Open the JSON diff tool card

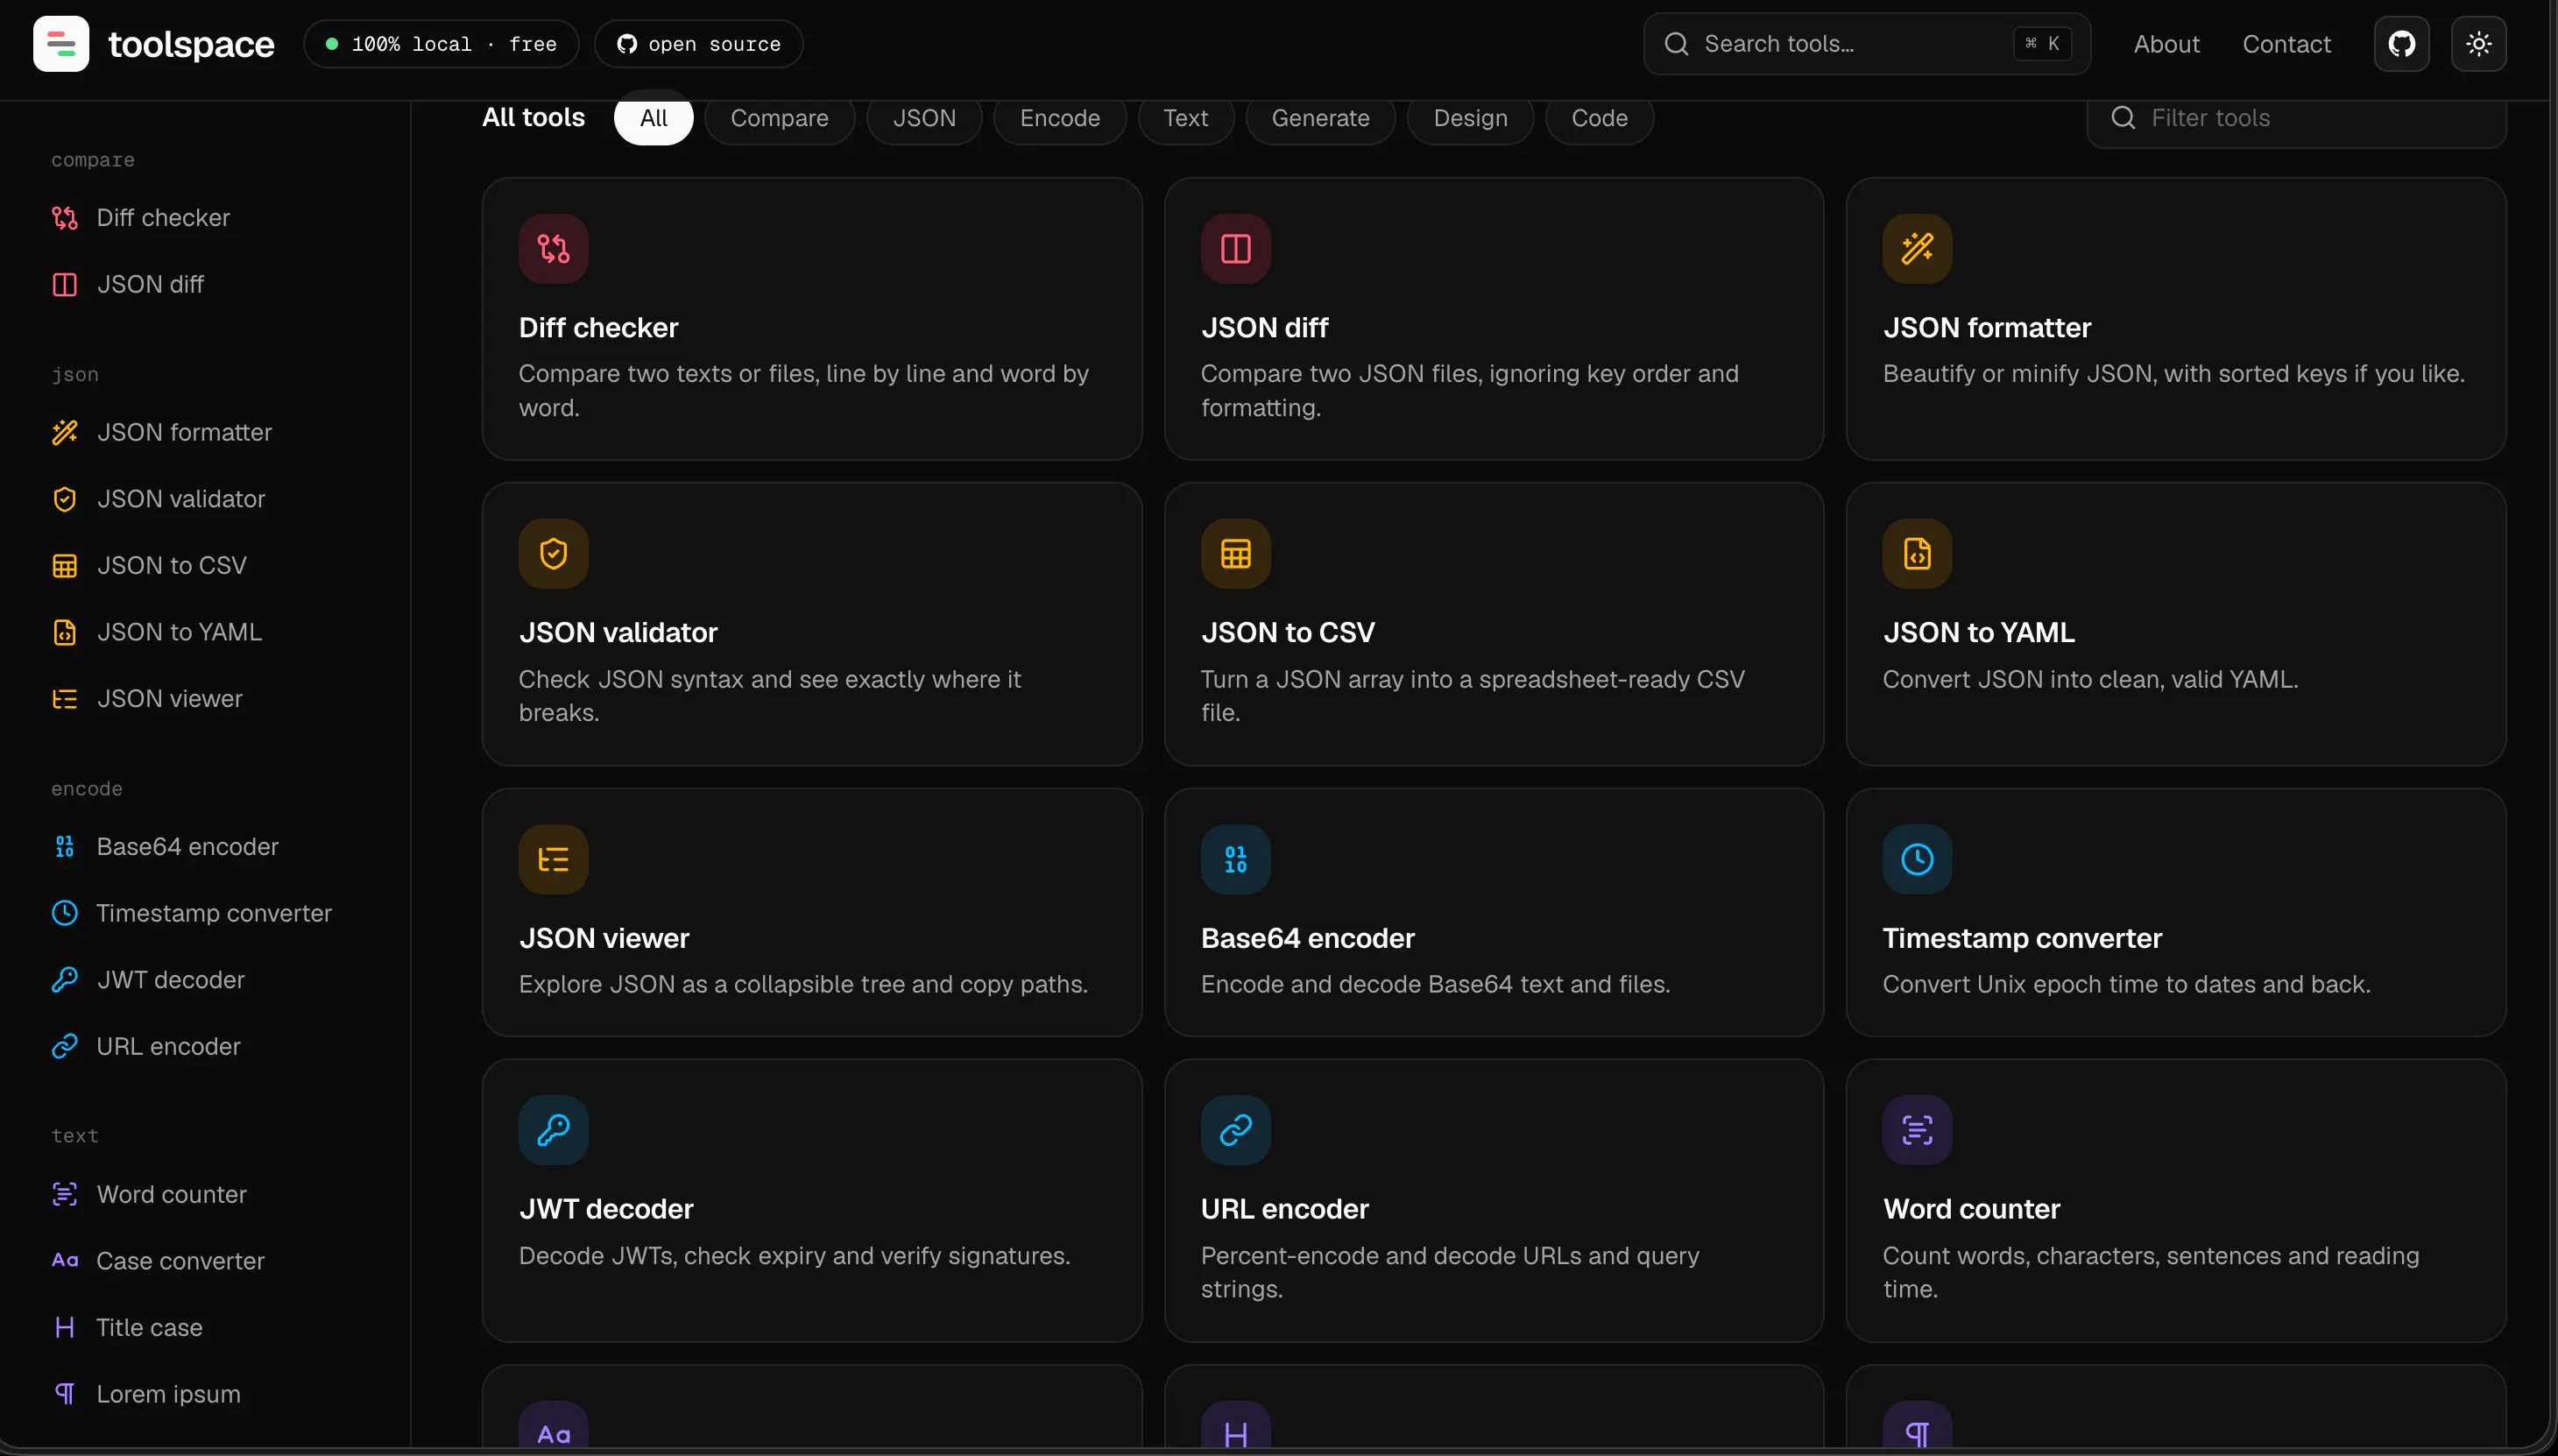pos(1494,319)
